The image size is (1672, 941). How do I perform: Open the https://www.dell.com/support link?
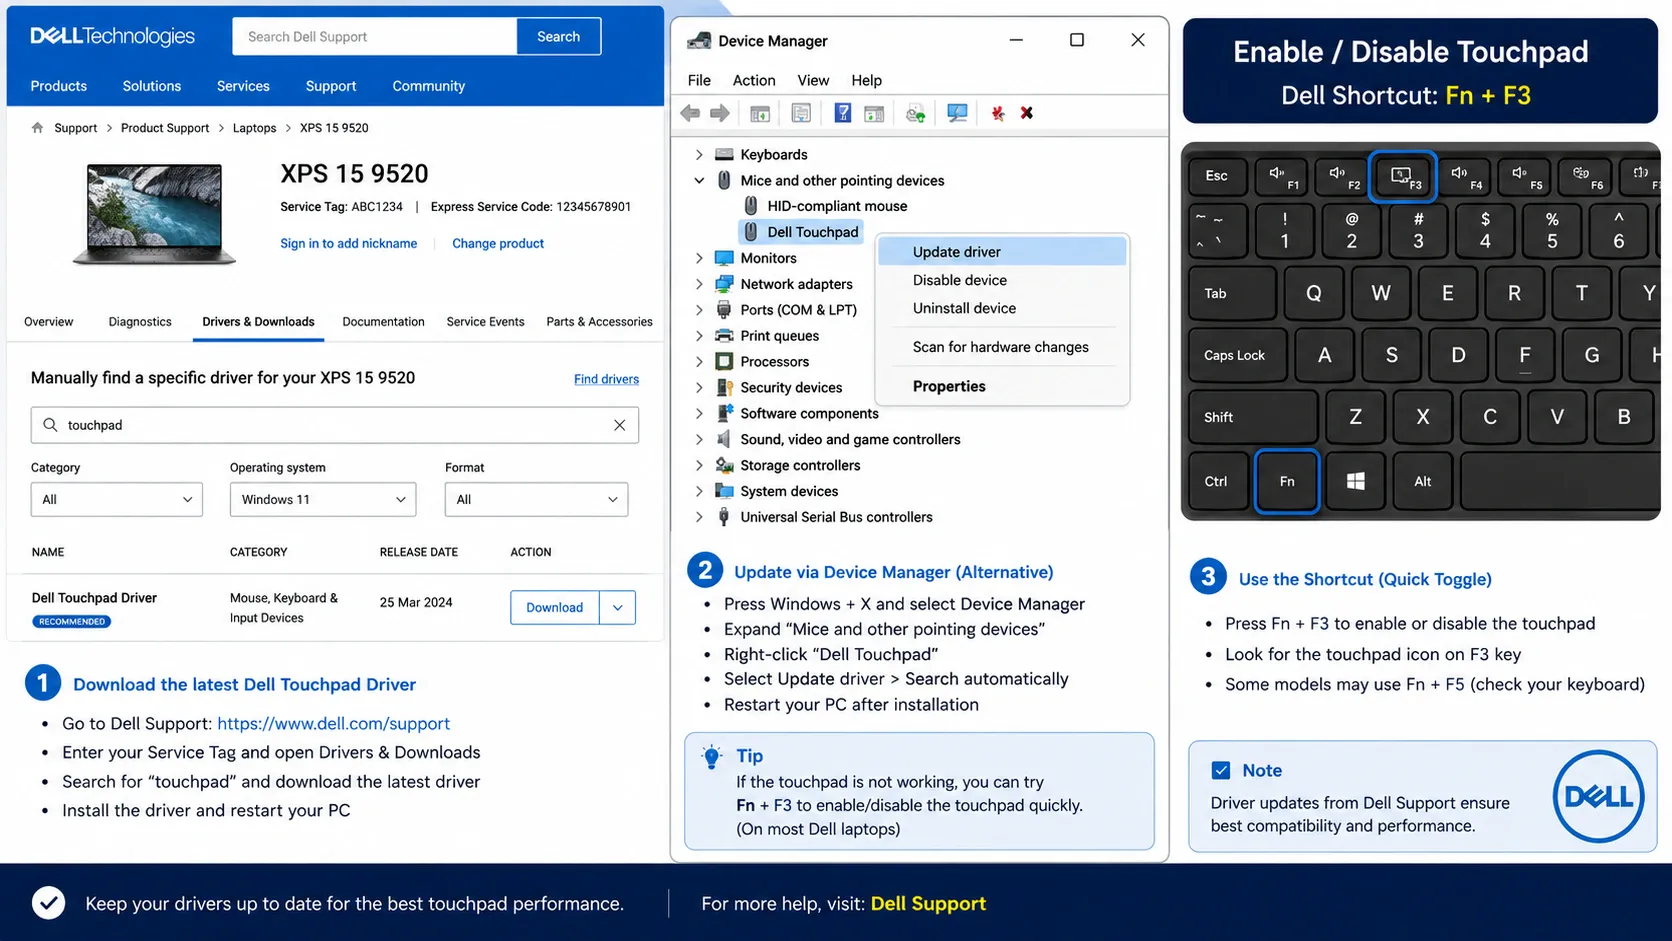(x=333, y=723)
